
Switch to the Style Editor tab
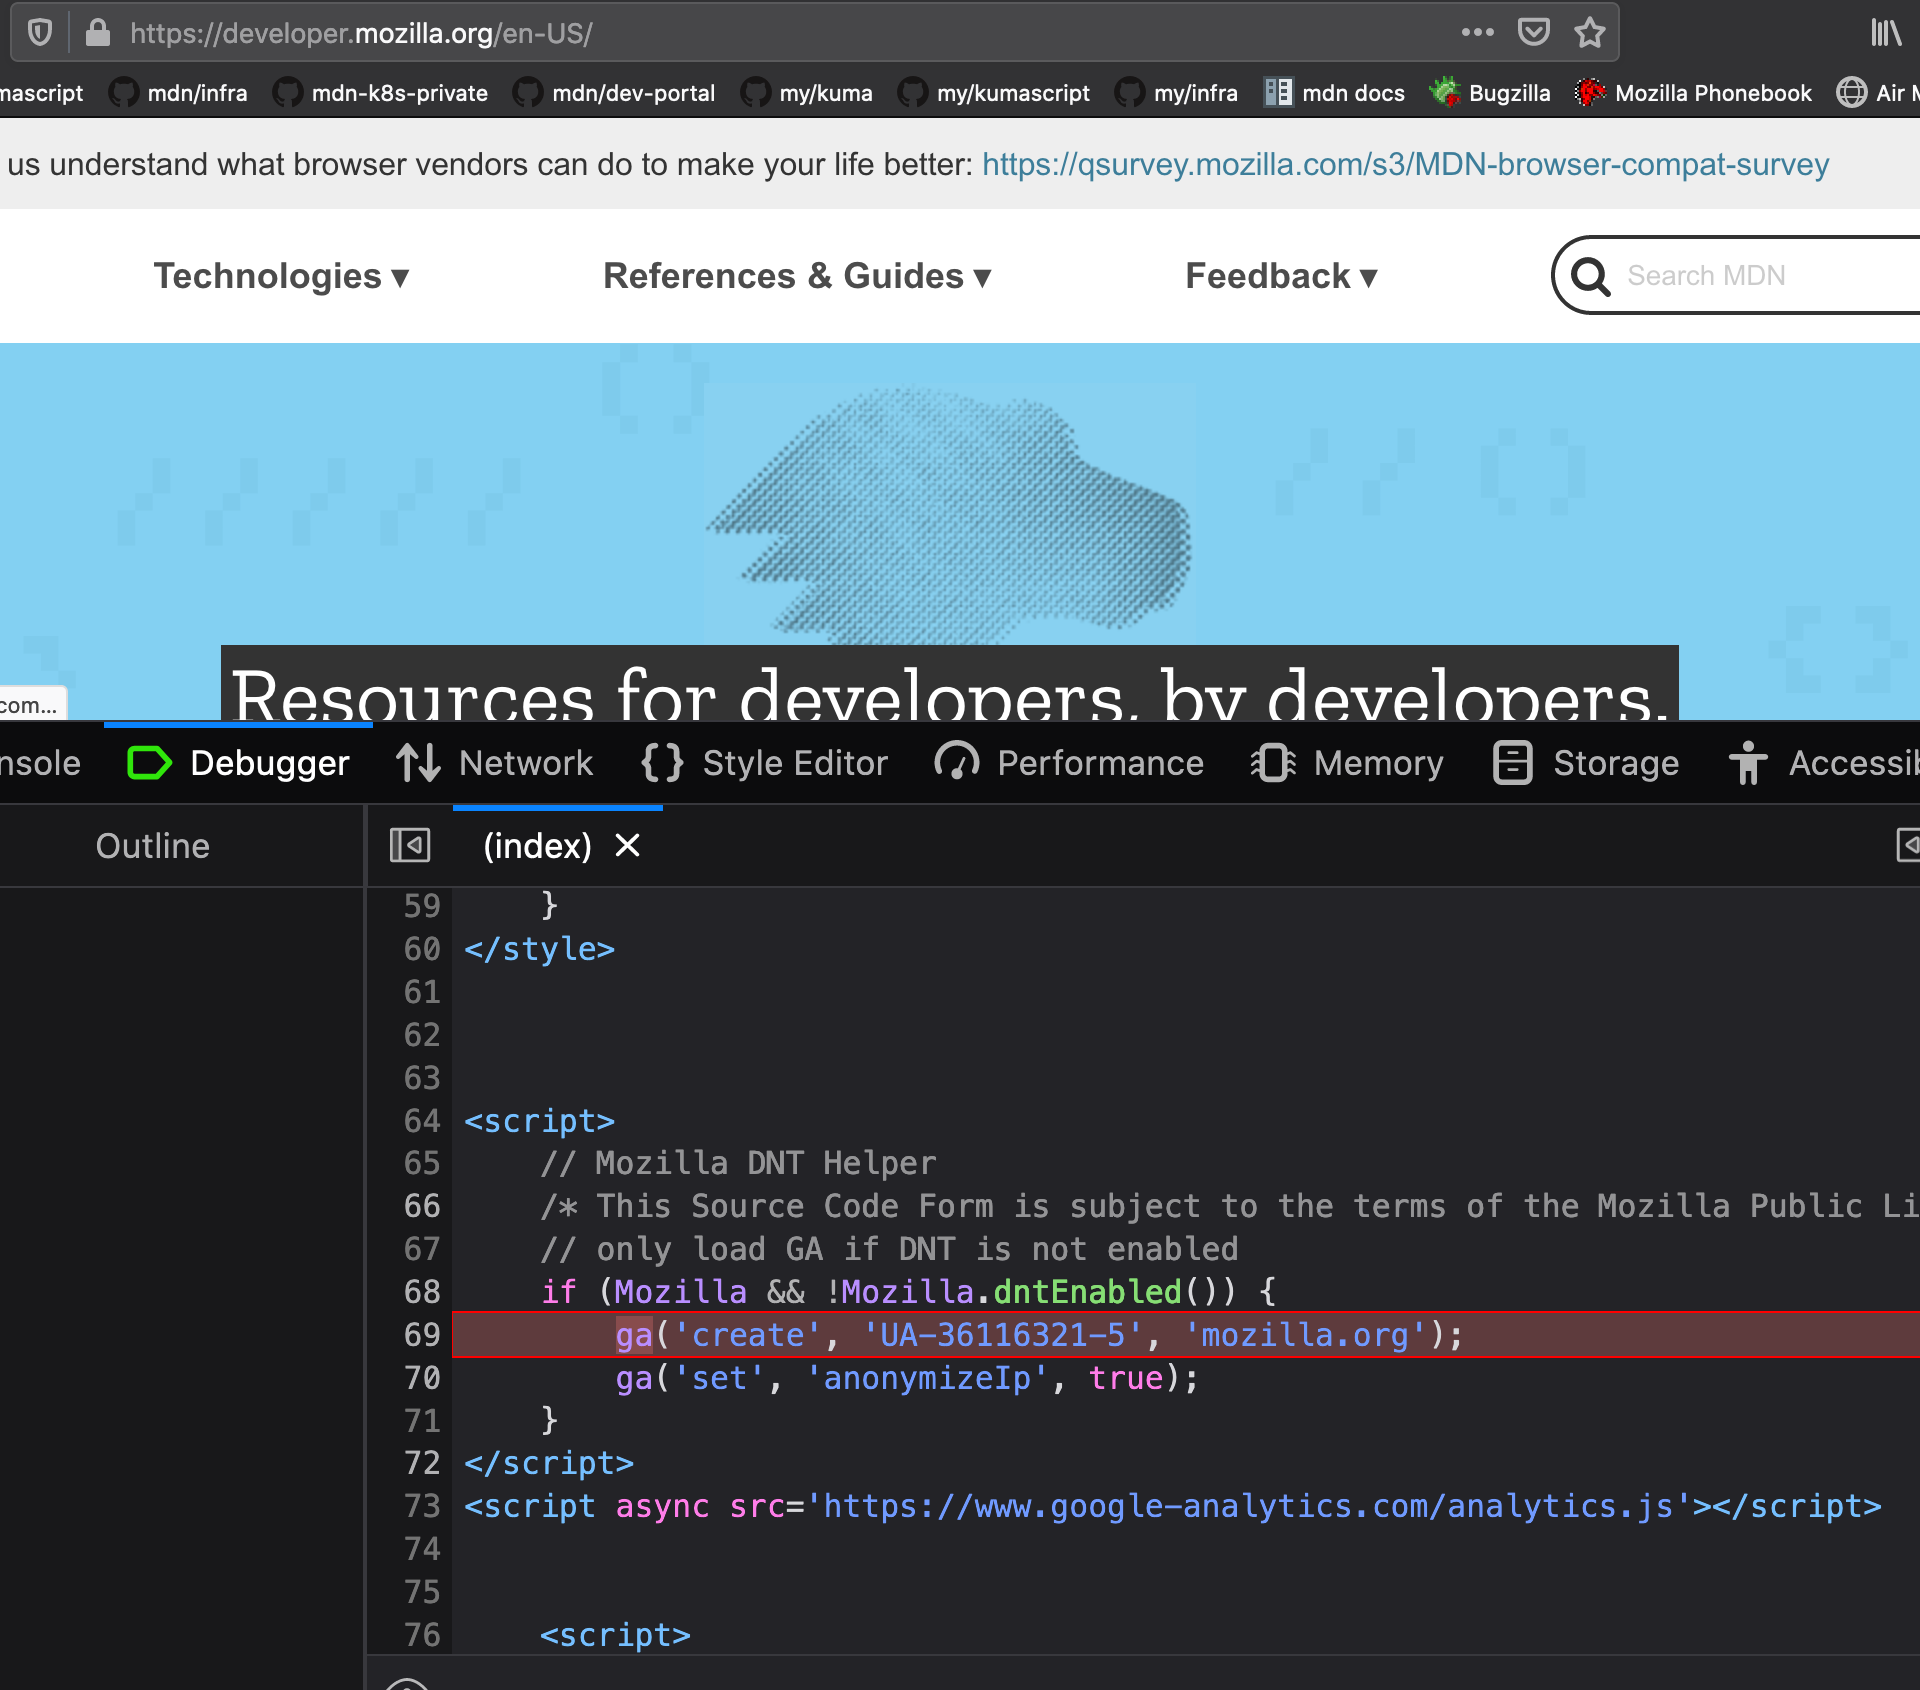tap(764, 763)
